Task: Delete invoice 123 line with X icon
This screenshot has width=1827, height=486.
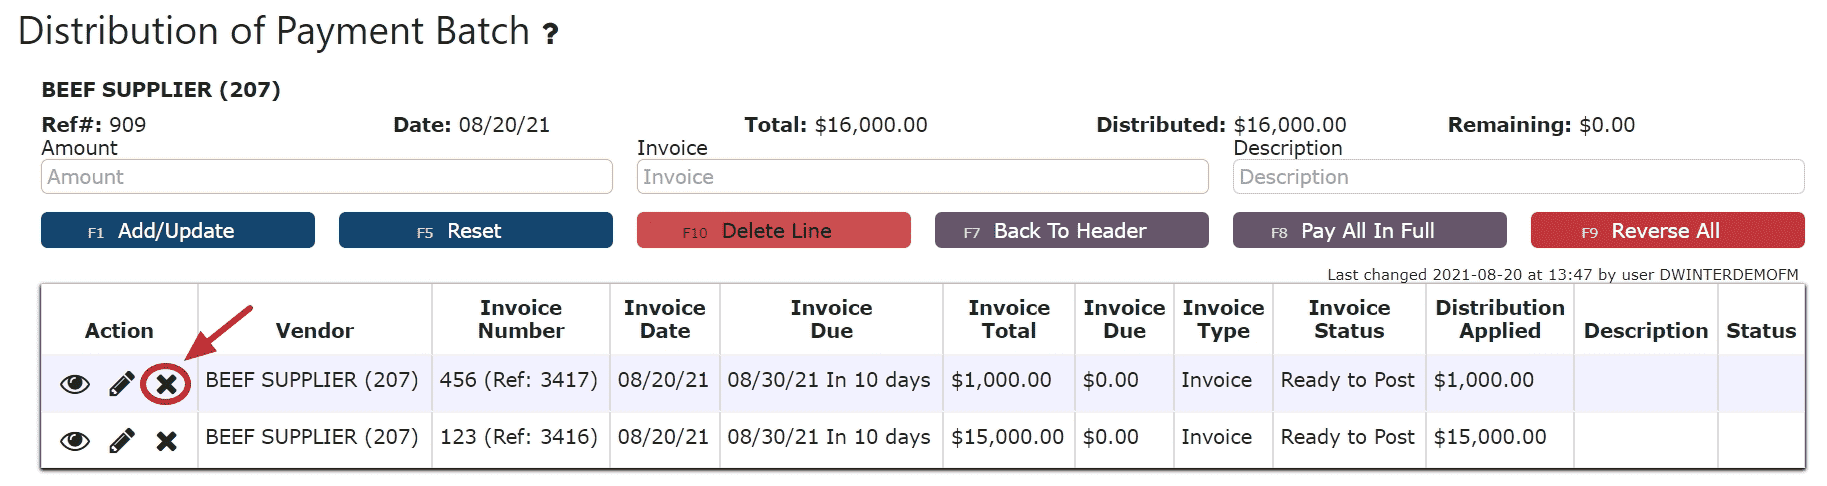Action: tap(166, 441)
